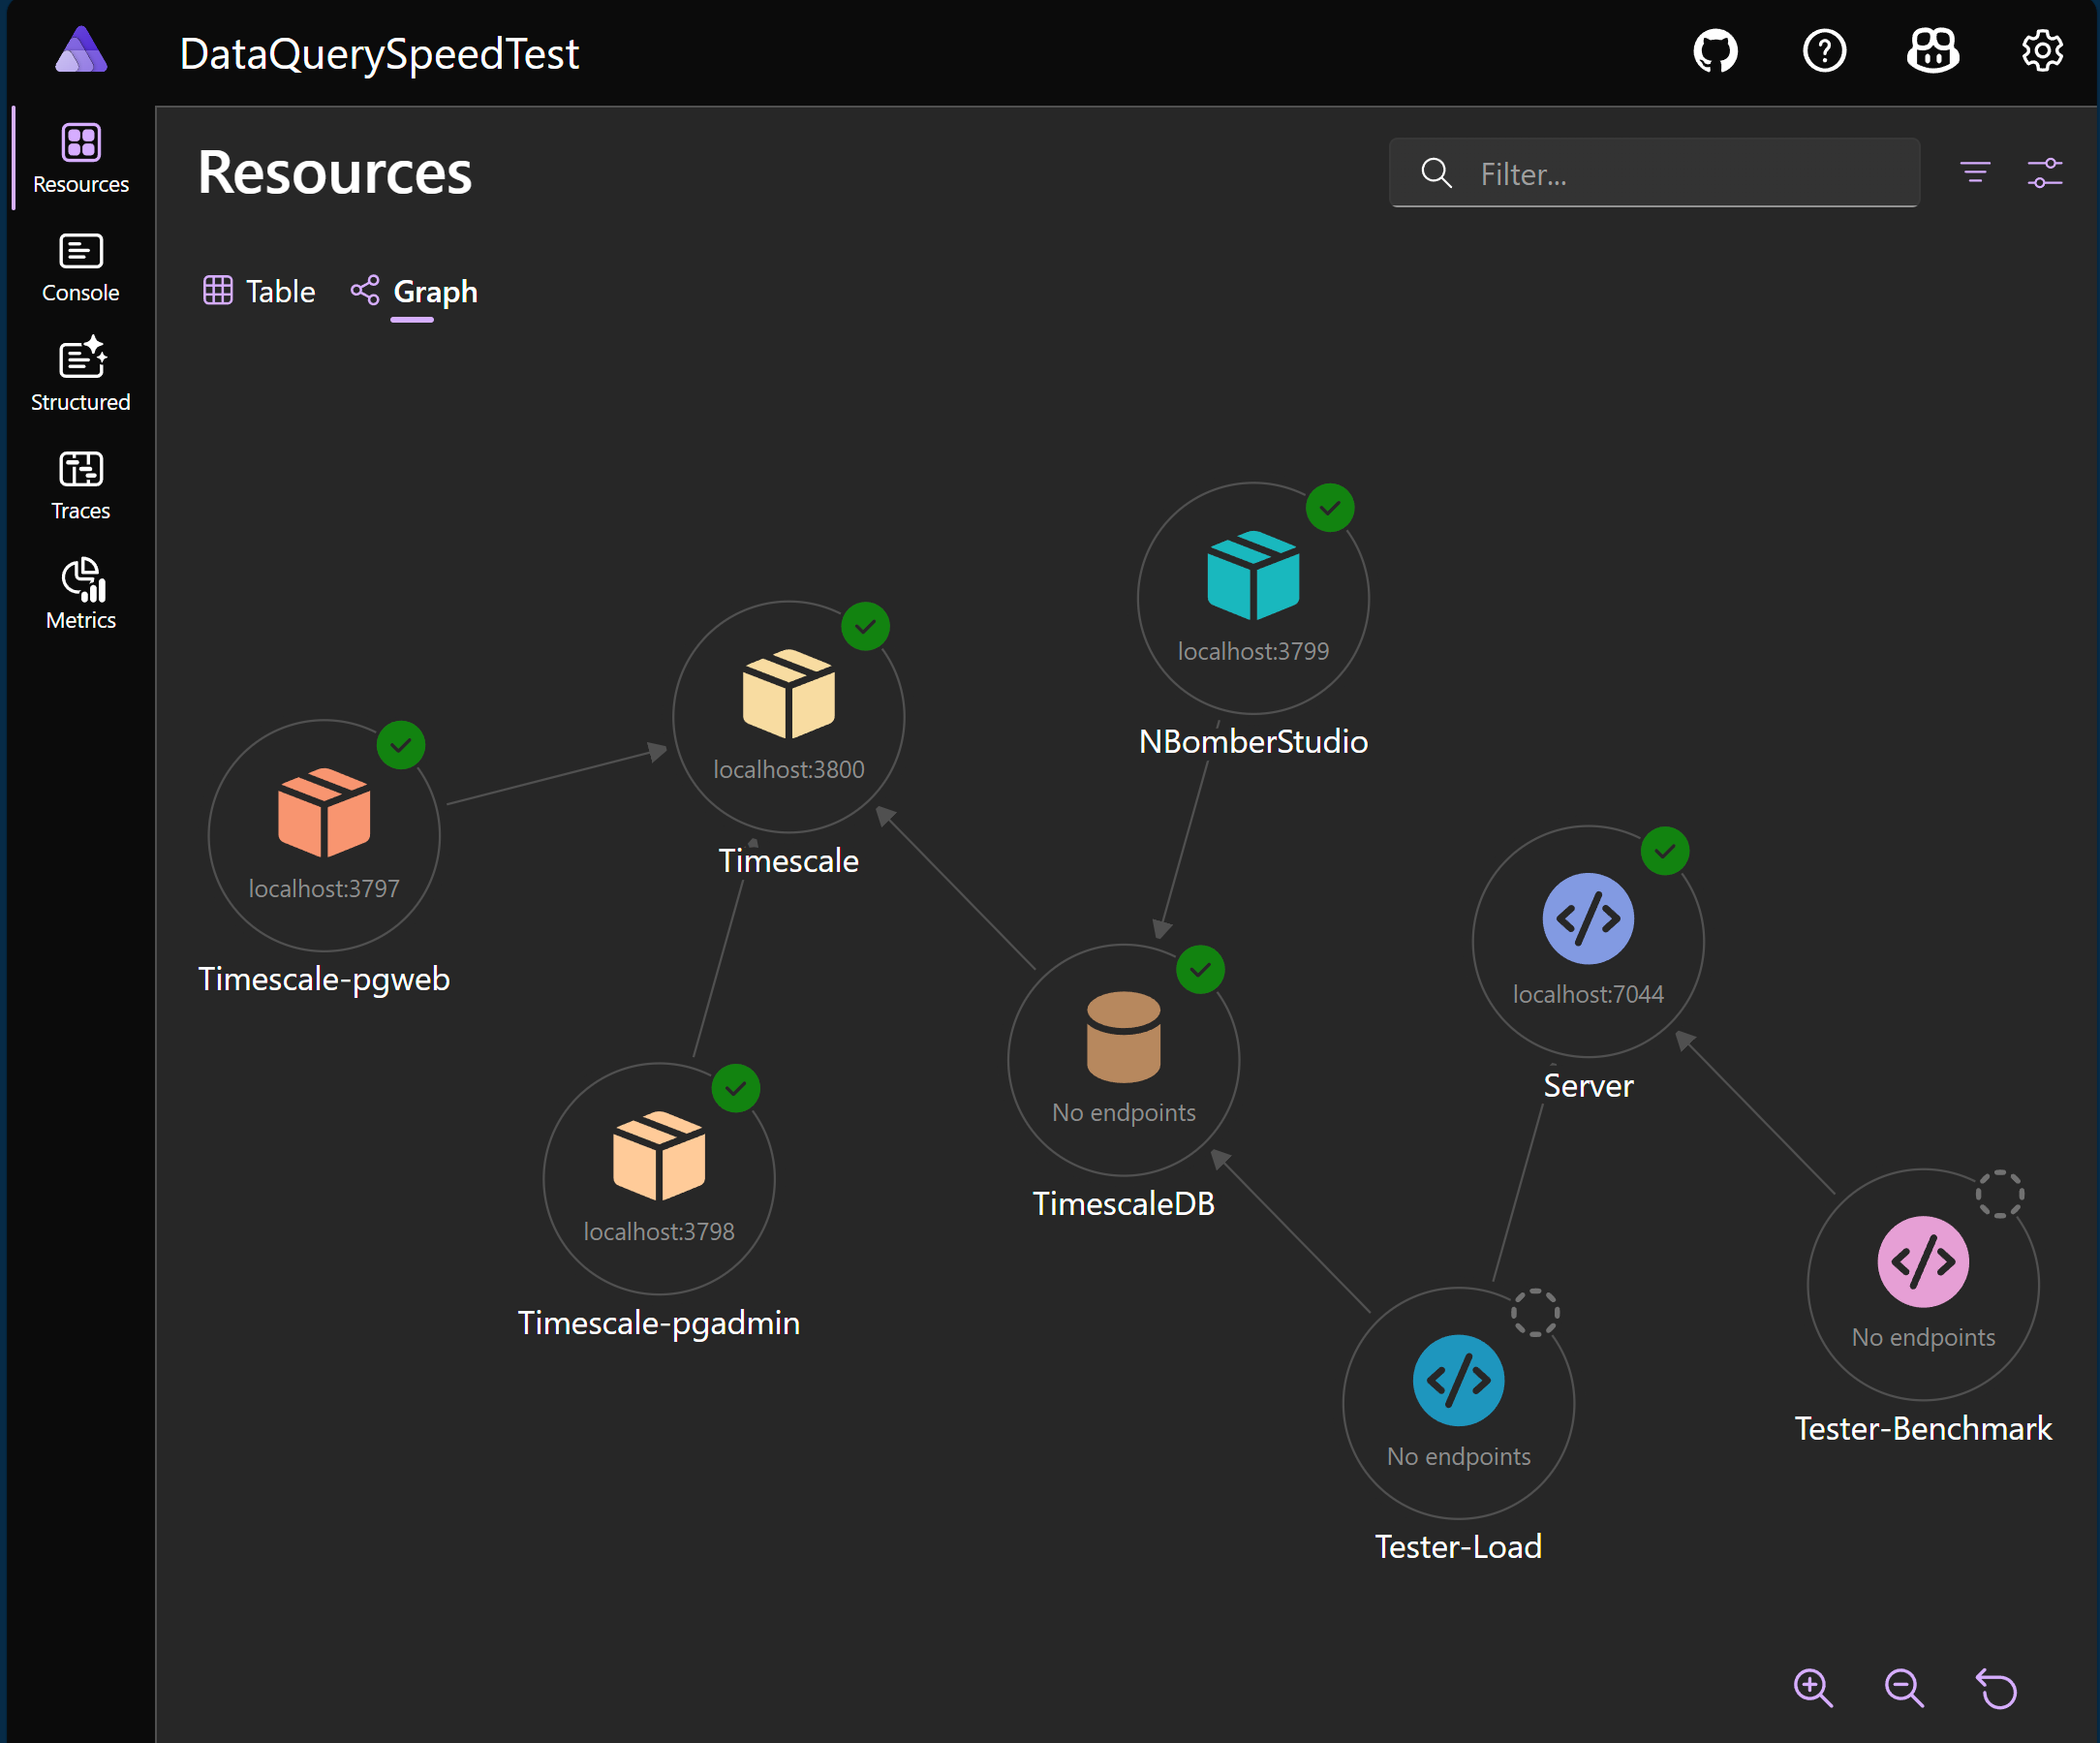The width and height of the screenshot is (2100, 1743).
Task: Click the pending status badge on Tester-Load
Action: (x=1535, y=1313)
